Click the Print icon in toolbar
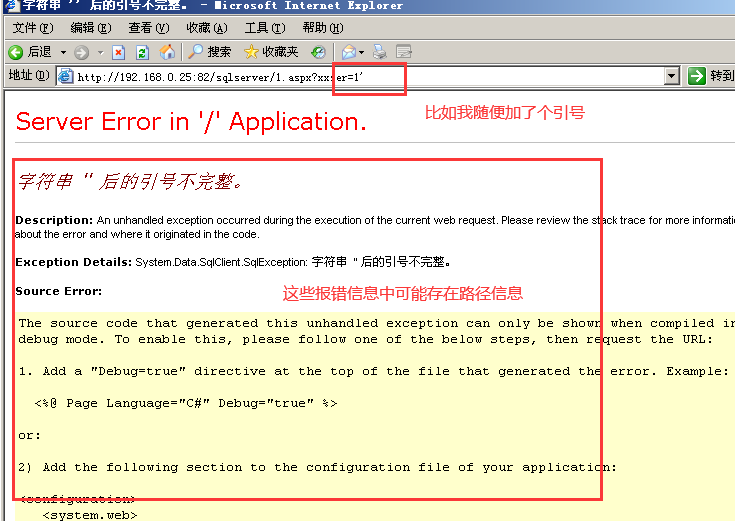The height and width of the screenshot is (521, 735). (x=380, y=52)
